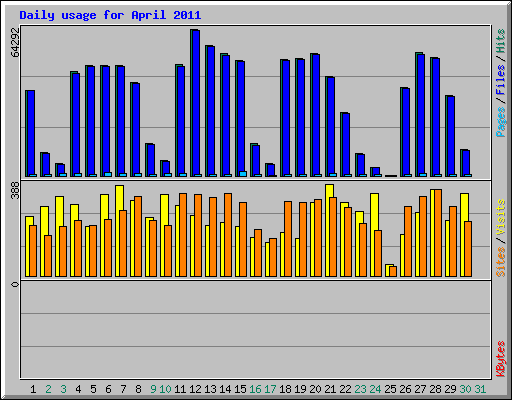The width and height of the screenshot is (512, 400).
Task: Click day 10 on the x-axis
Action: click(x=165, y=389)
